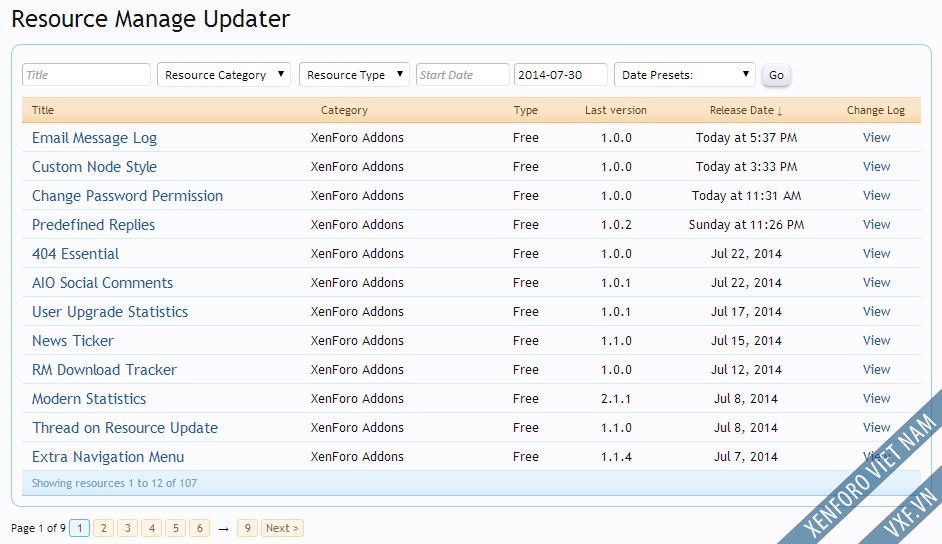
Task: Open the Change Password Permission resource
Action: (x=127, y=196)
